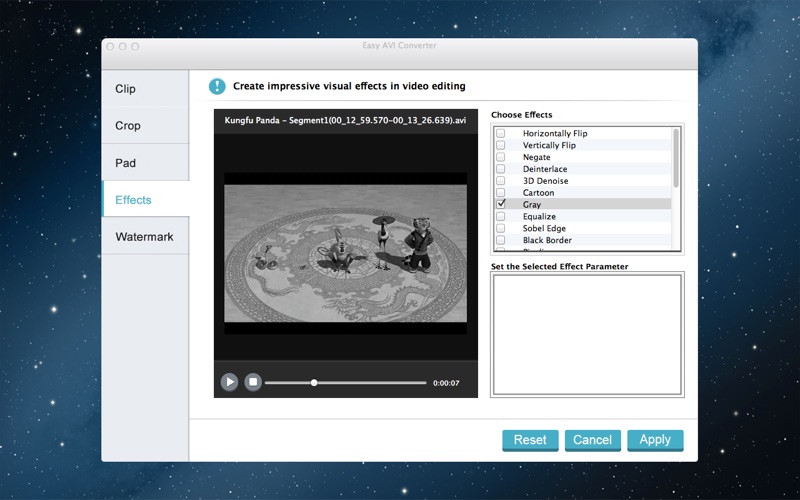Image resolution: width=800 pixels, height=500 pixels.
Task: Select the Effects tab
Action: 145,200
